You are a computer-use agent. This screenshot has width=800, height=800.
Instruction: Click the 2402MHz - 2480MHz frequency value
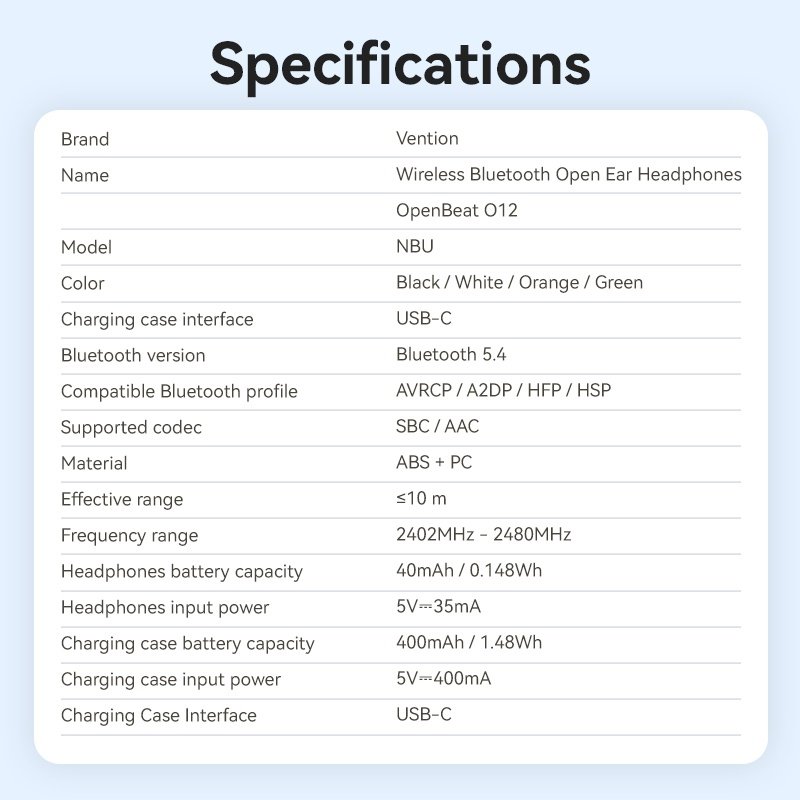coord(483,535)
